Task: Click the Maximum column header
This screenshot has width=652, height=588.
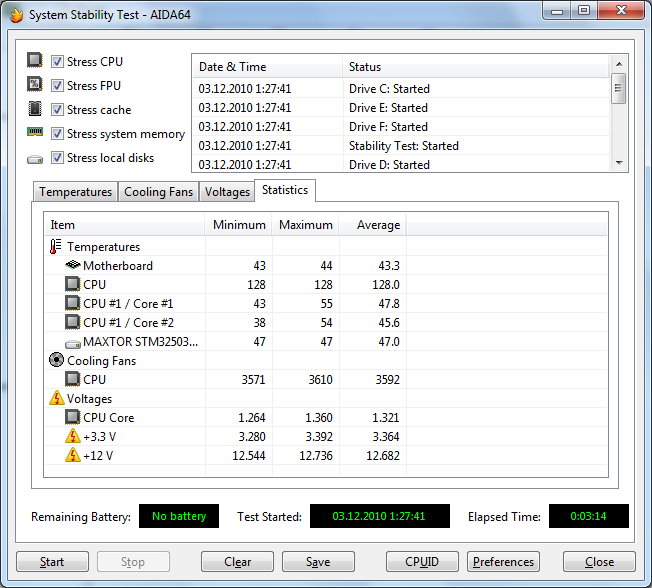Action: coord(305,225)
